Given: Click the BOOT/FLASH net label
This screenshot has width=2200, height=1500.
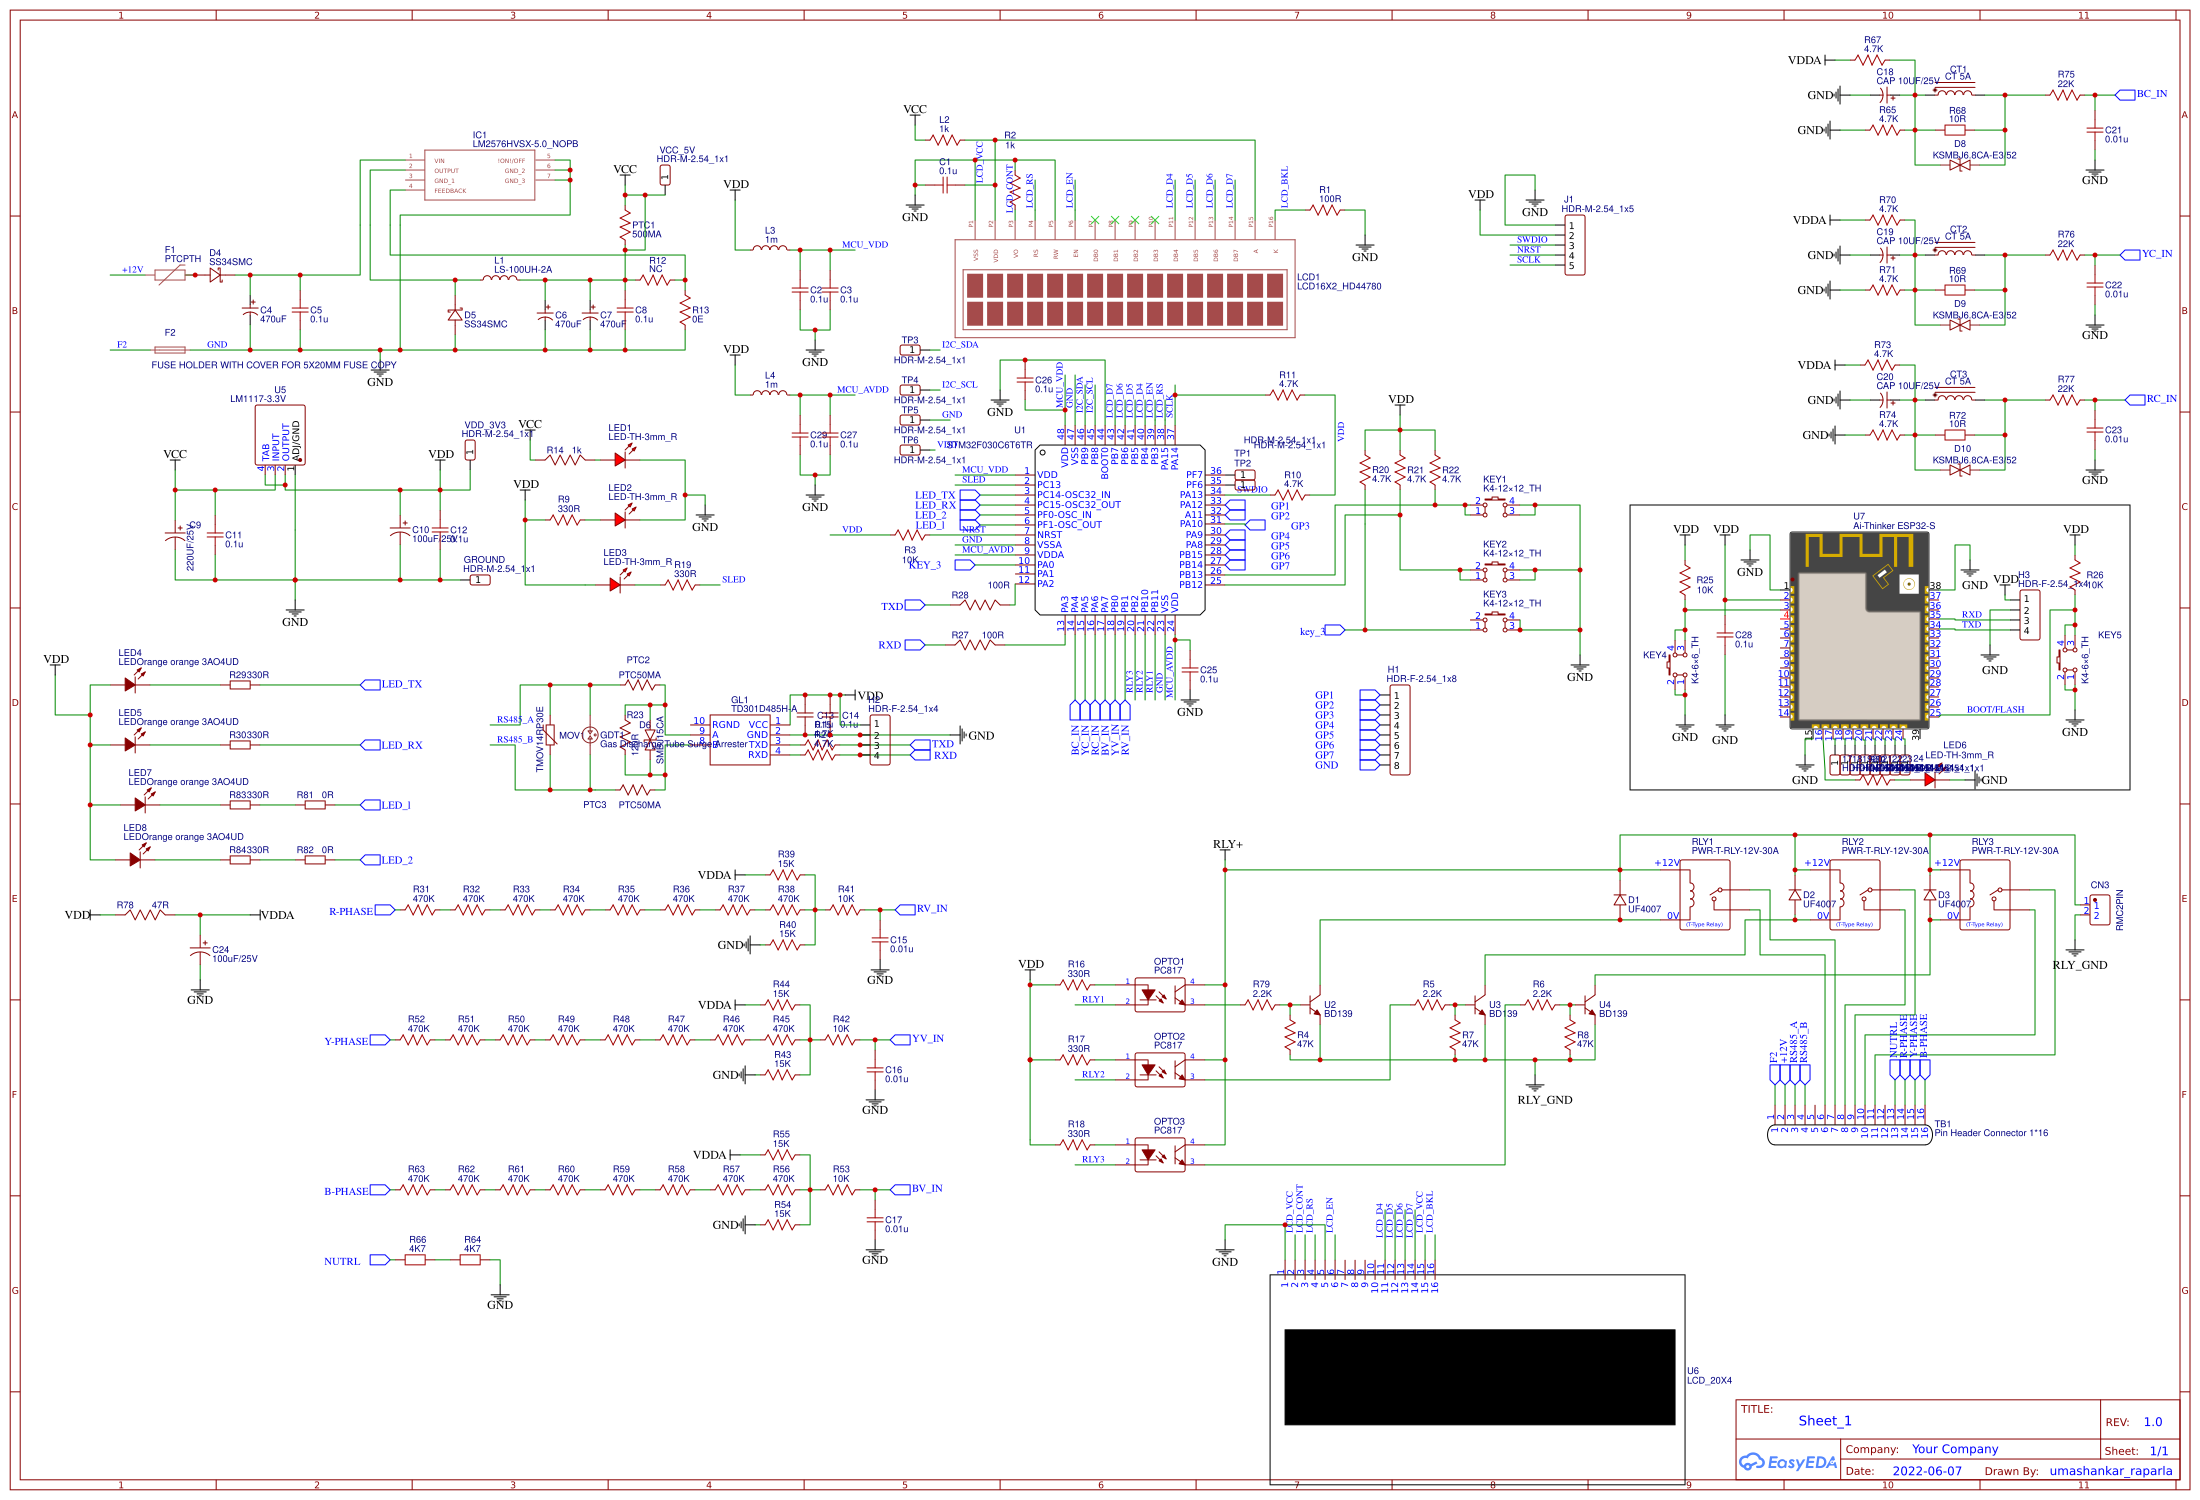Looking at the screenshot, I should tap(1994, 709).
